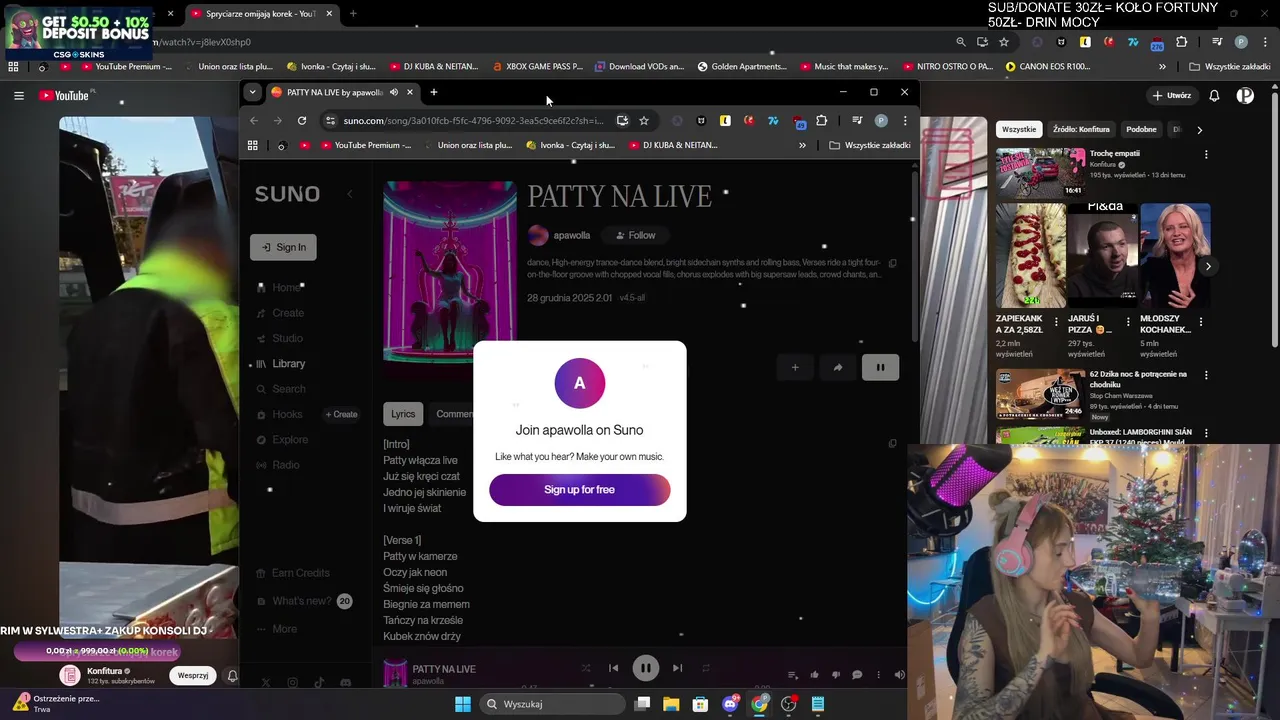1280x720 pixels.
Task: Open comments icon in Suno player bar
Action: click(857, 675)
